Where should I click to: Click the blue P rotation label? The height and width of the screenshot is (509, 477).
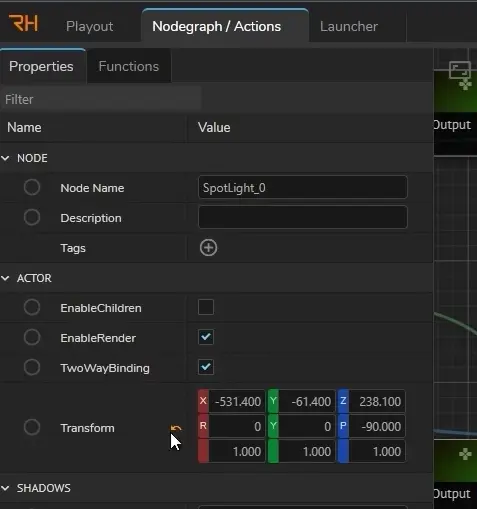point(343,426)
